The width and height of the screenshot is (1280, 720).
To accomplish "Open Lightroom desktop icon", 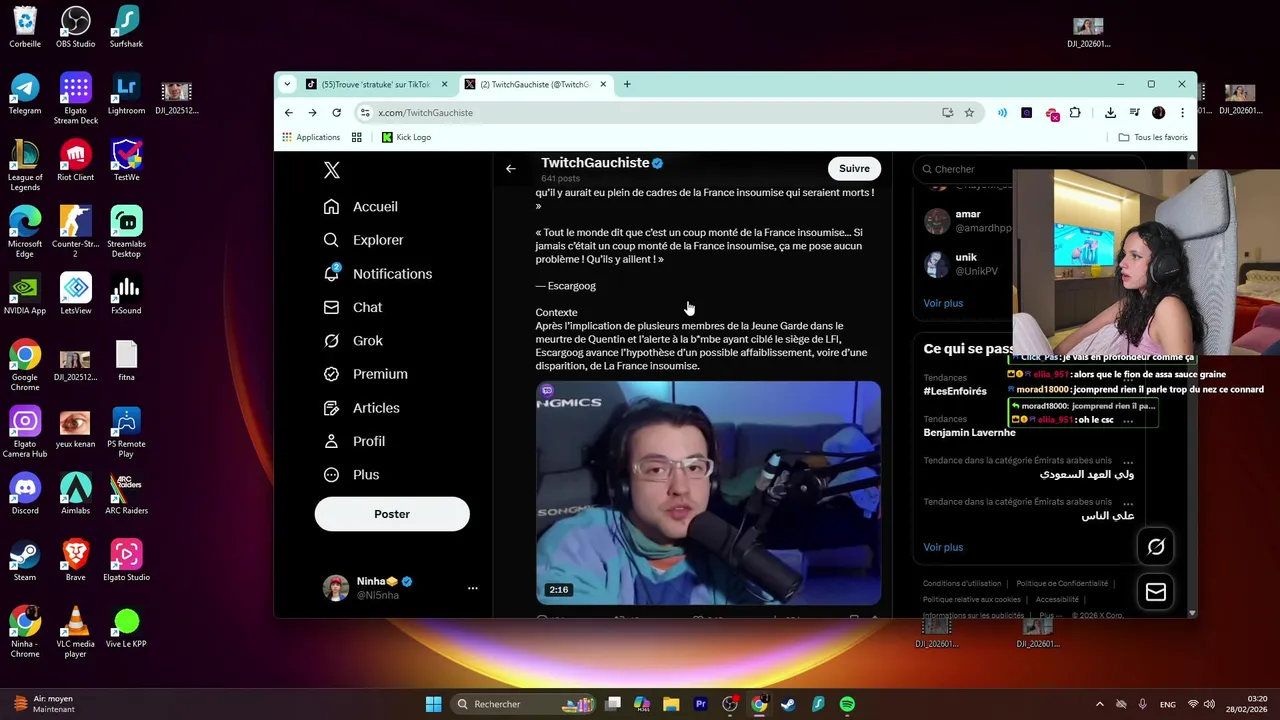I will (x=126, y=94).
